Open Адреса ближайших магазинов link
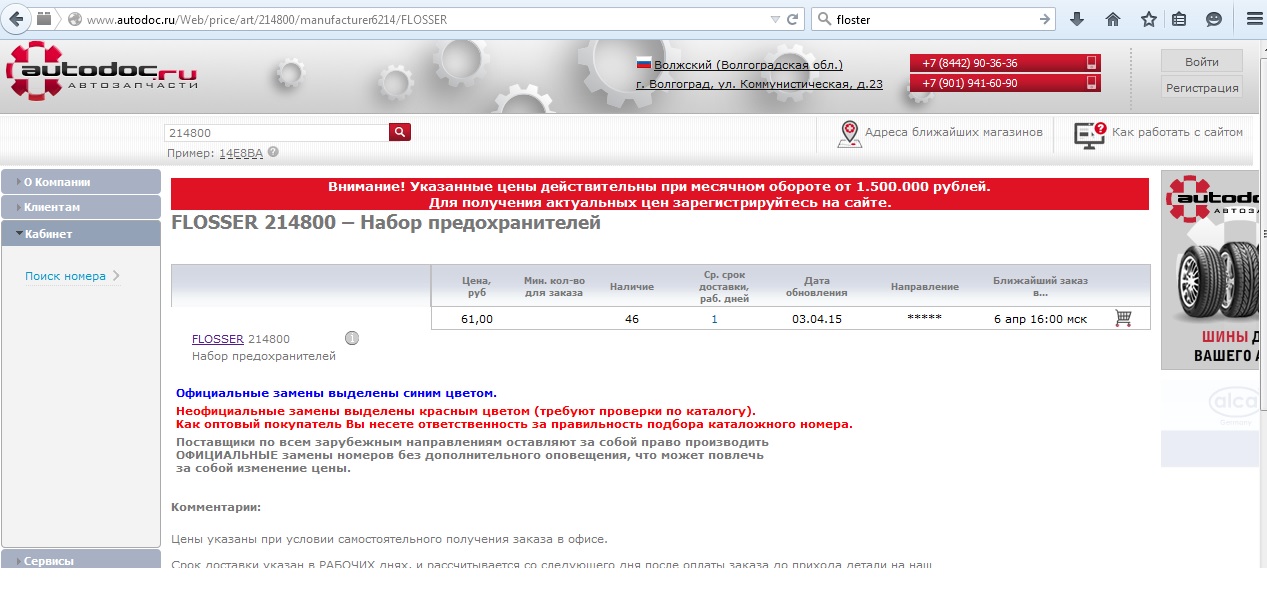Viewport: 1267px width, 614px height. [x=953, y=132]
